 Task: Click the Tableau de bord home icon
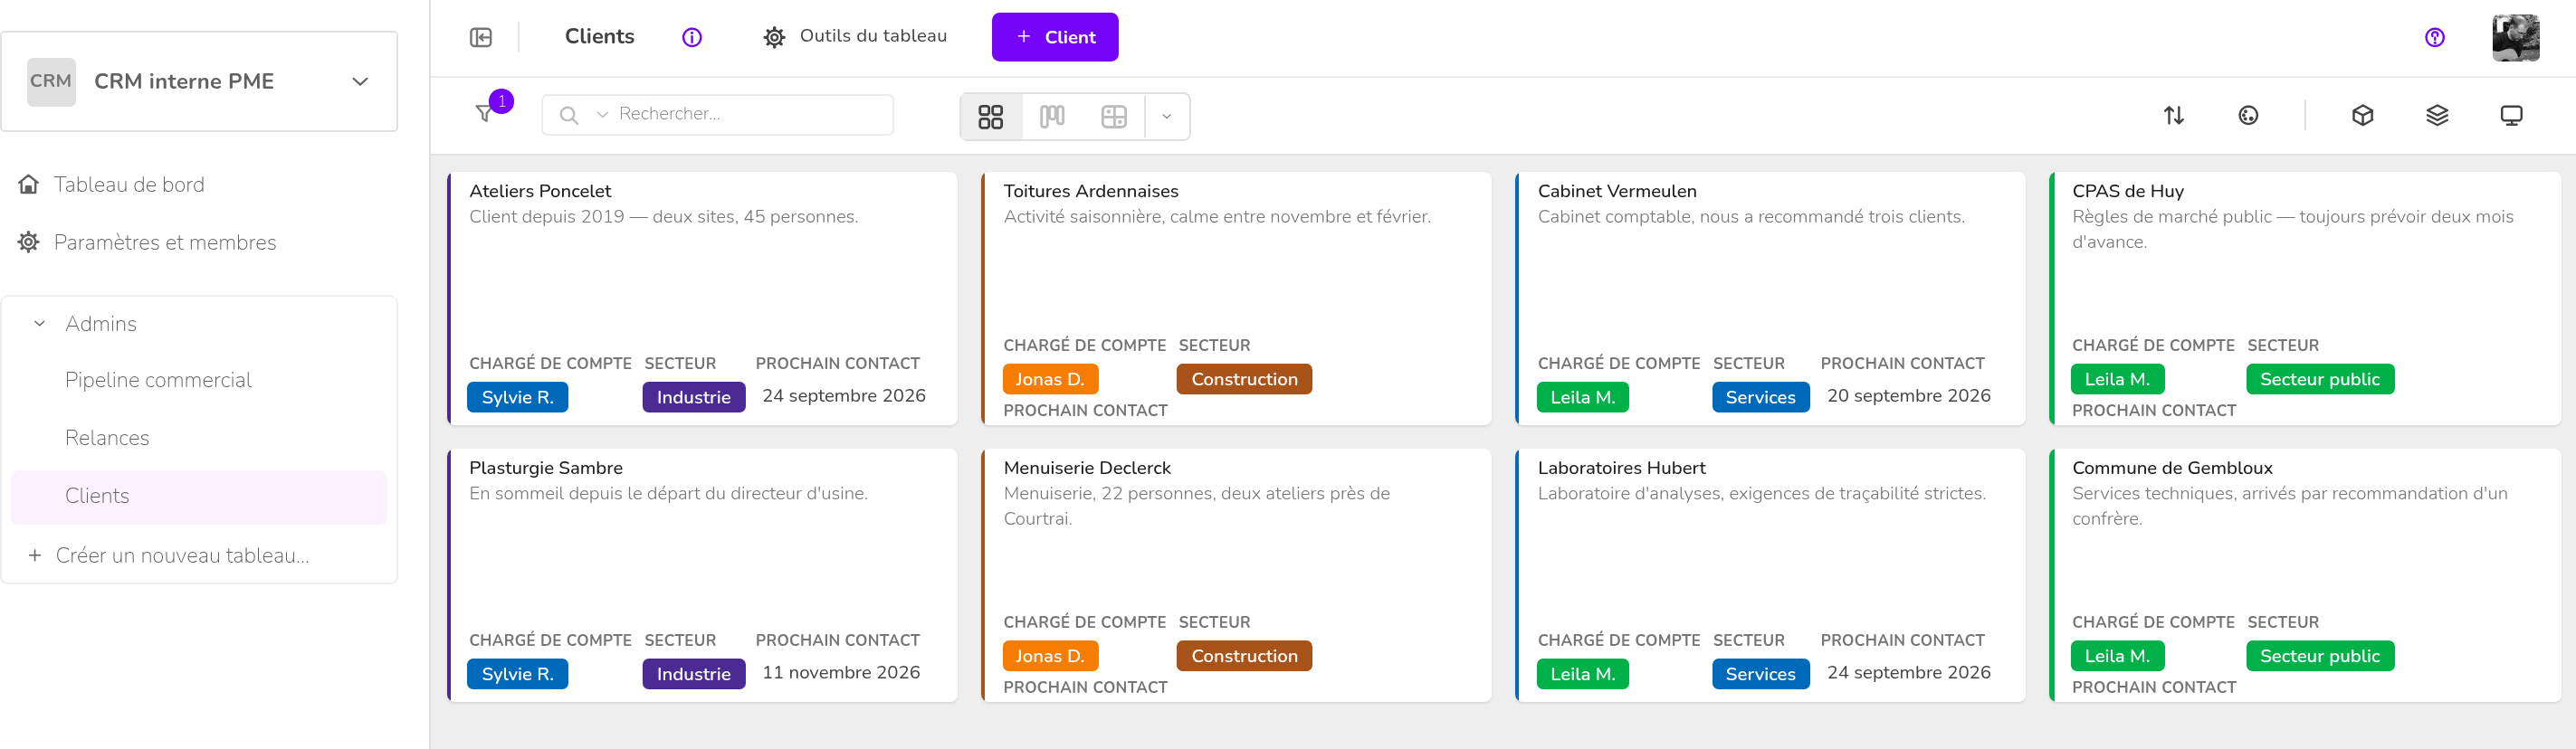[x=29, y=184]
